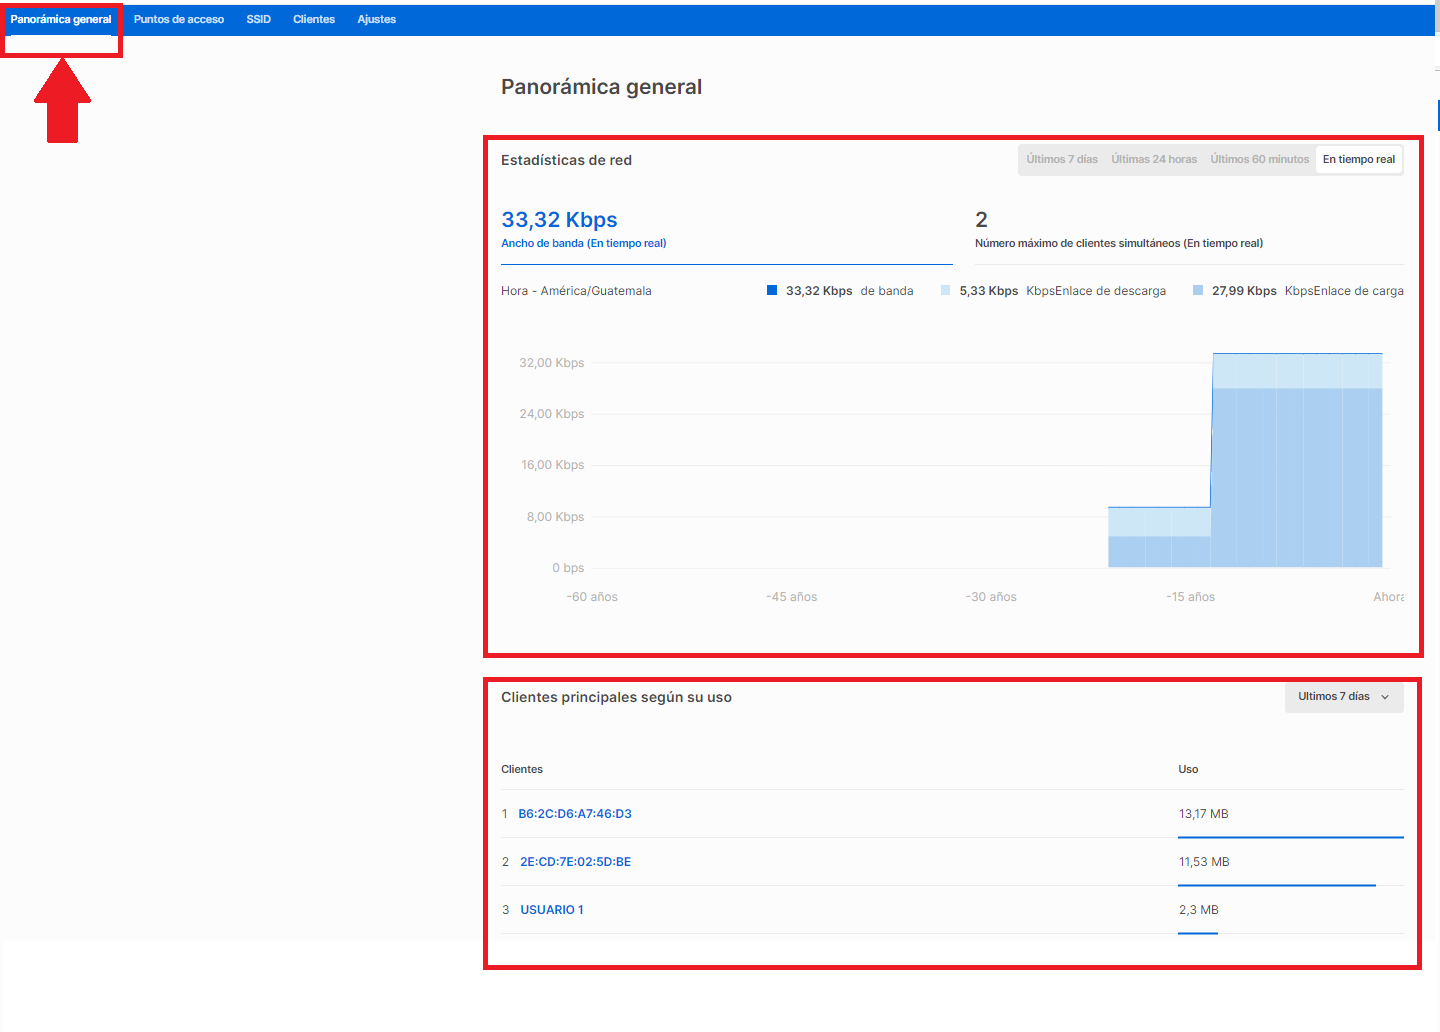Screen dimensions: 1440x1032
Task: Open the Panorámica general tab
Action: 61,19
